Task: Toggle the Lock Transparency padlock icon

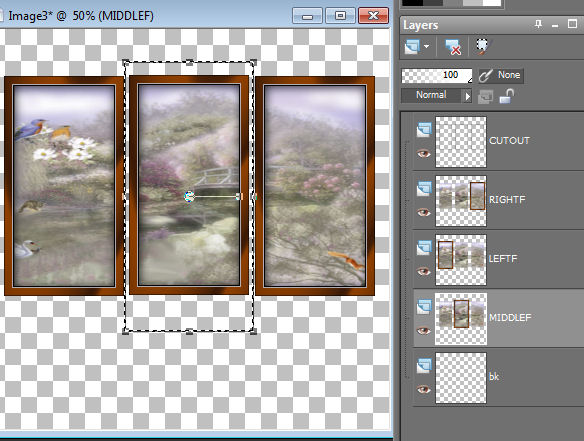Action: [507, 96]
